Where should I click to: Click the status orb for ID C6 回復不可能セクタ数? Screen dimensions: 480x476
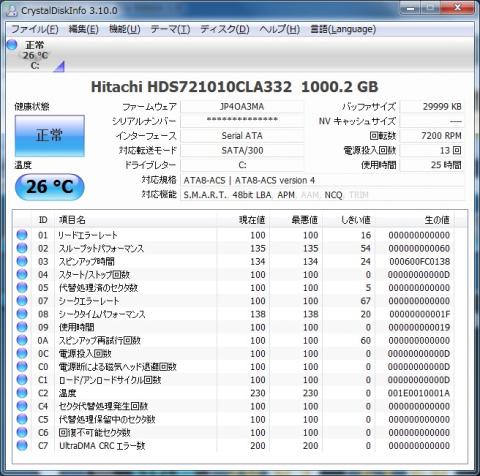[x=22, y=432]
